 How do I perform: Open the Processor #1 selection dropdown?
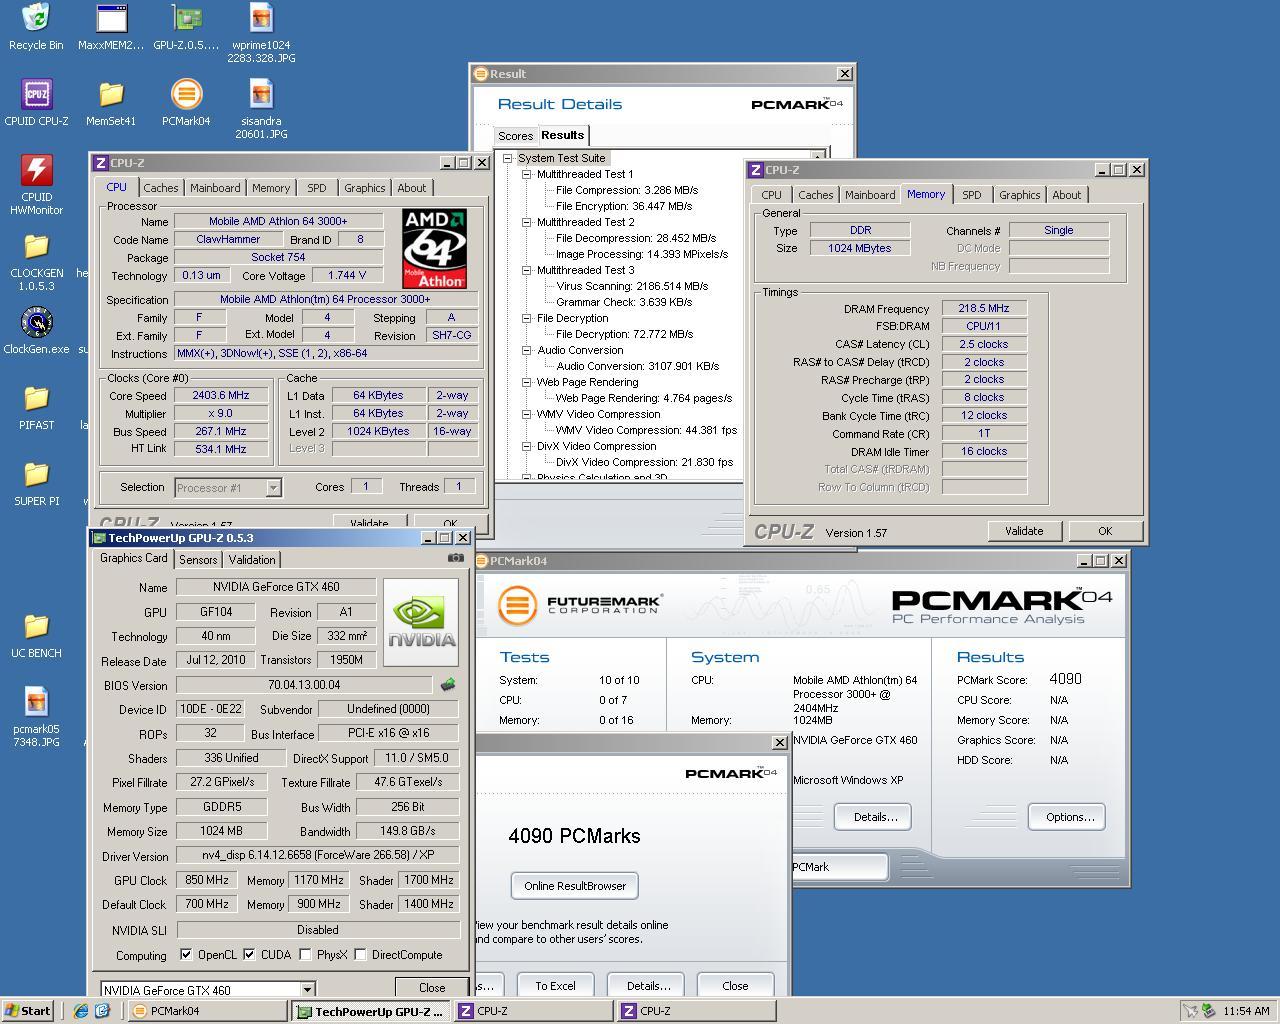(x=228, y=488)
